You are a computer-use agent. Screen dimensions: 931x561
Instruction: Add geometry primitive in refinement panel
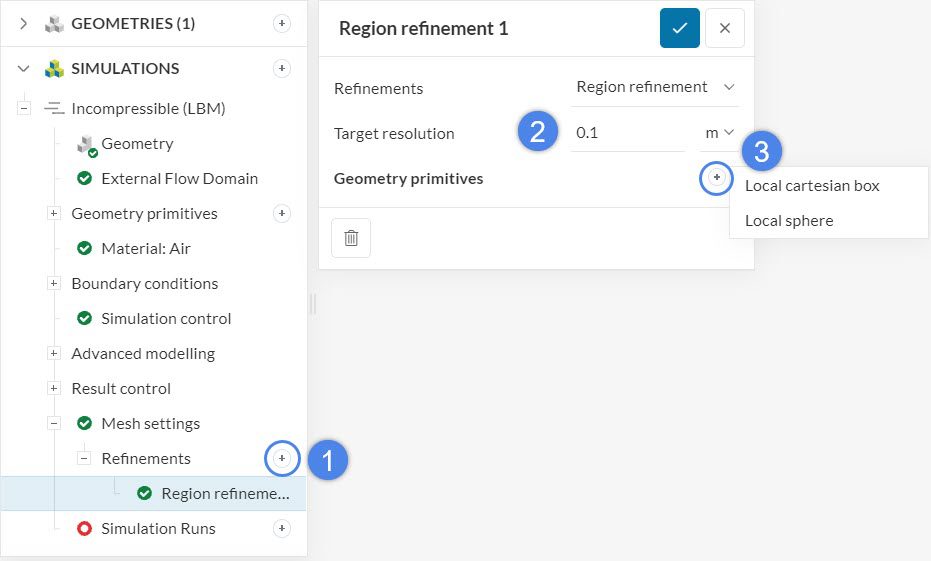pyautogui.click(x=716, y=177)
